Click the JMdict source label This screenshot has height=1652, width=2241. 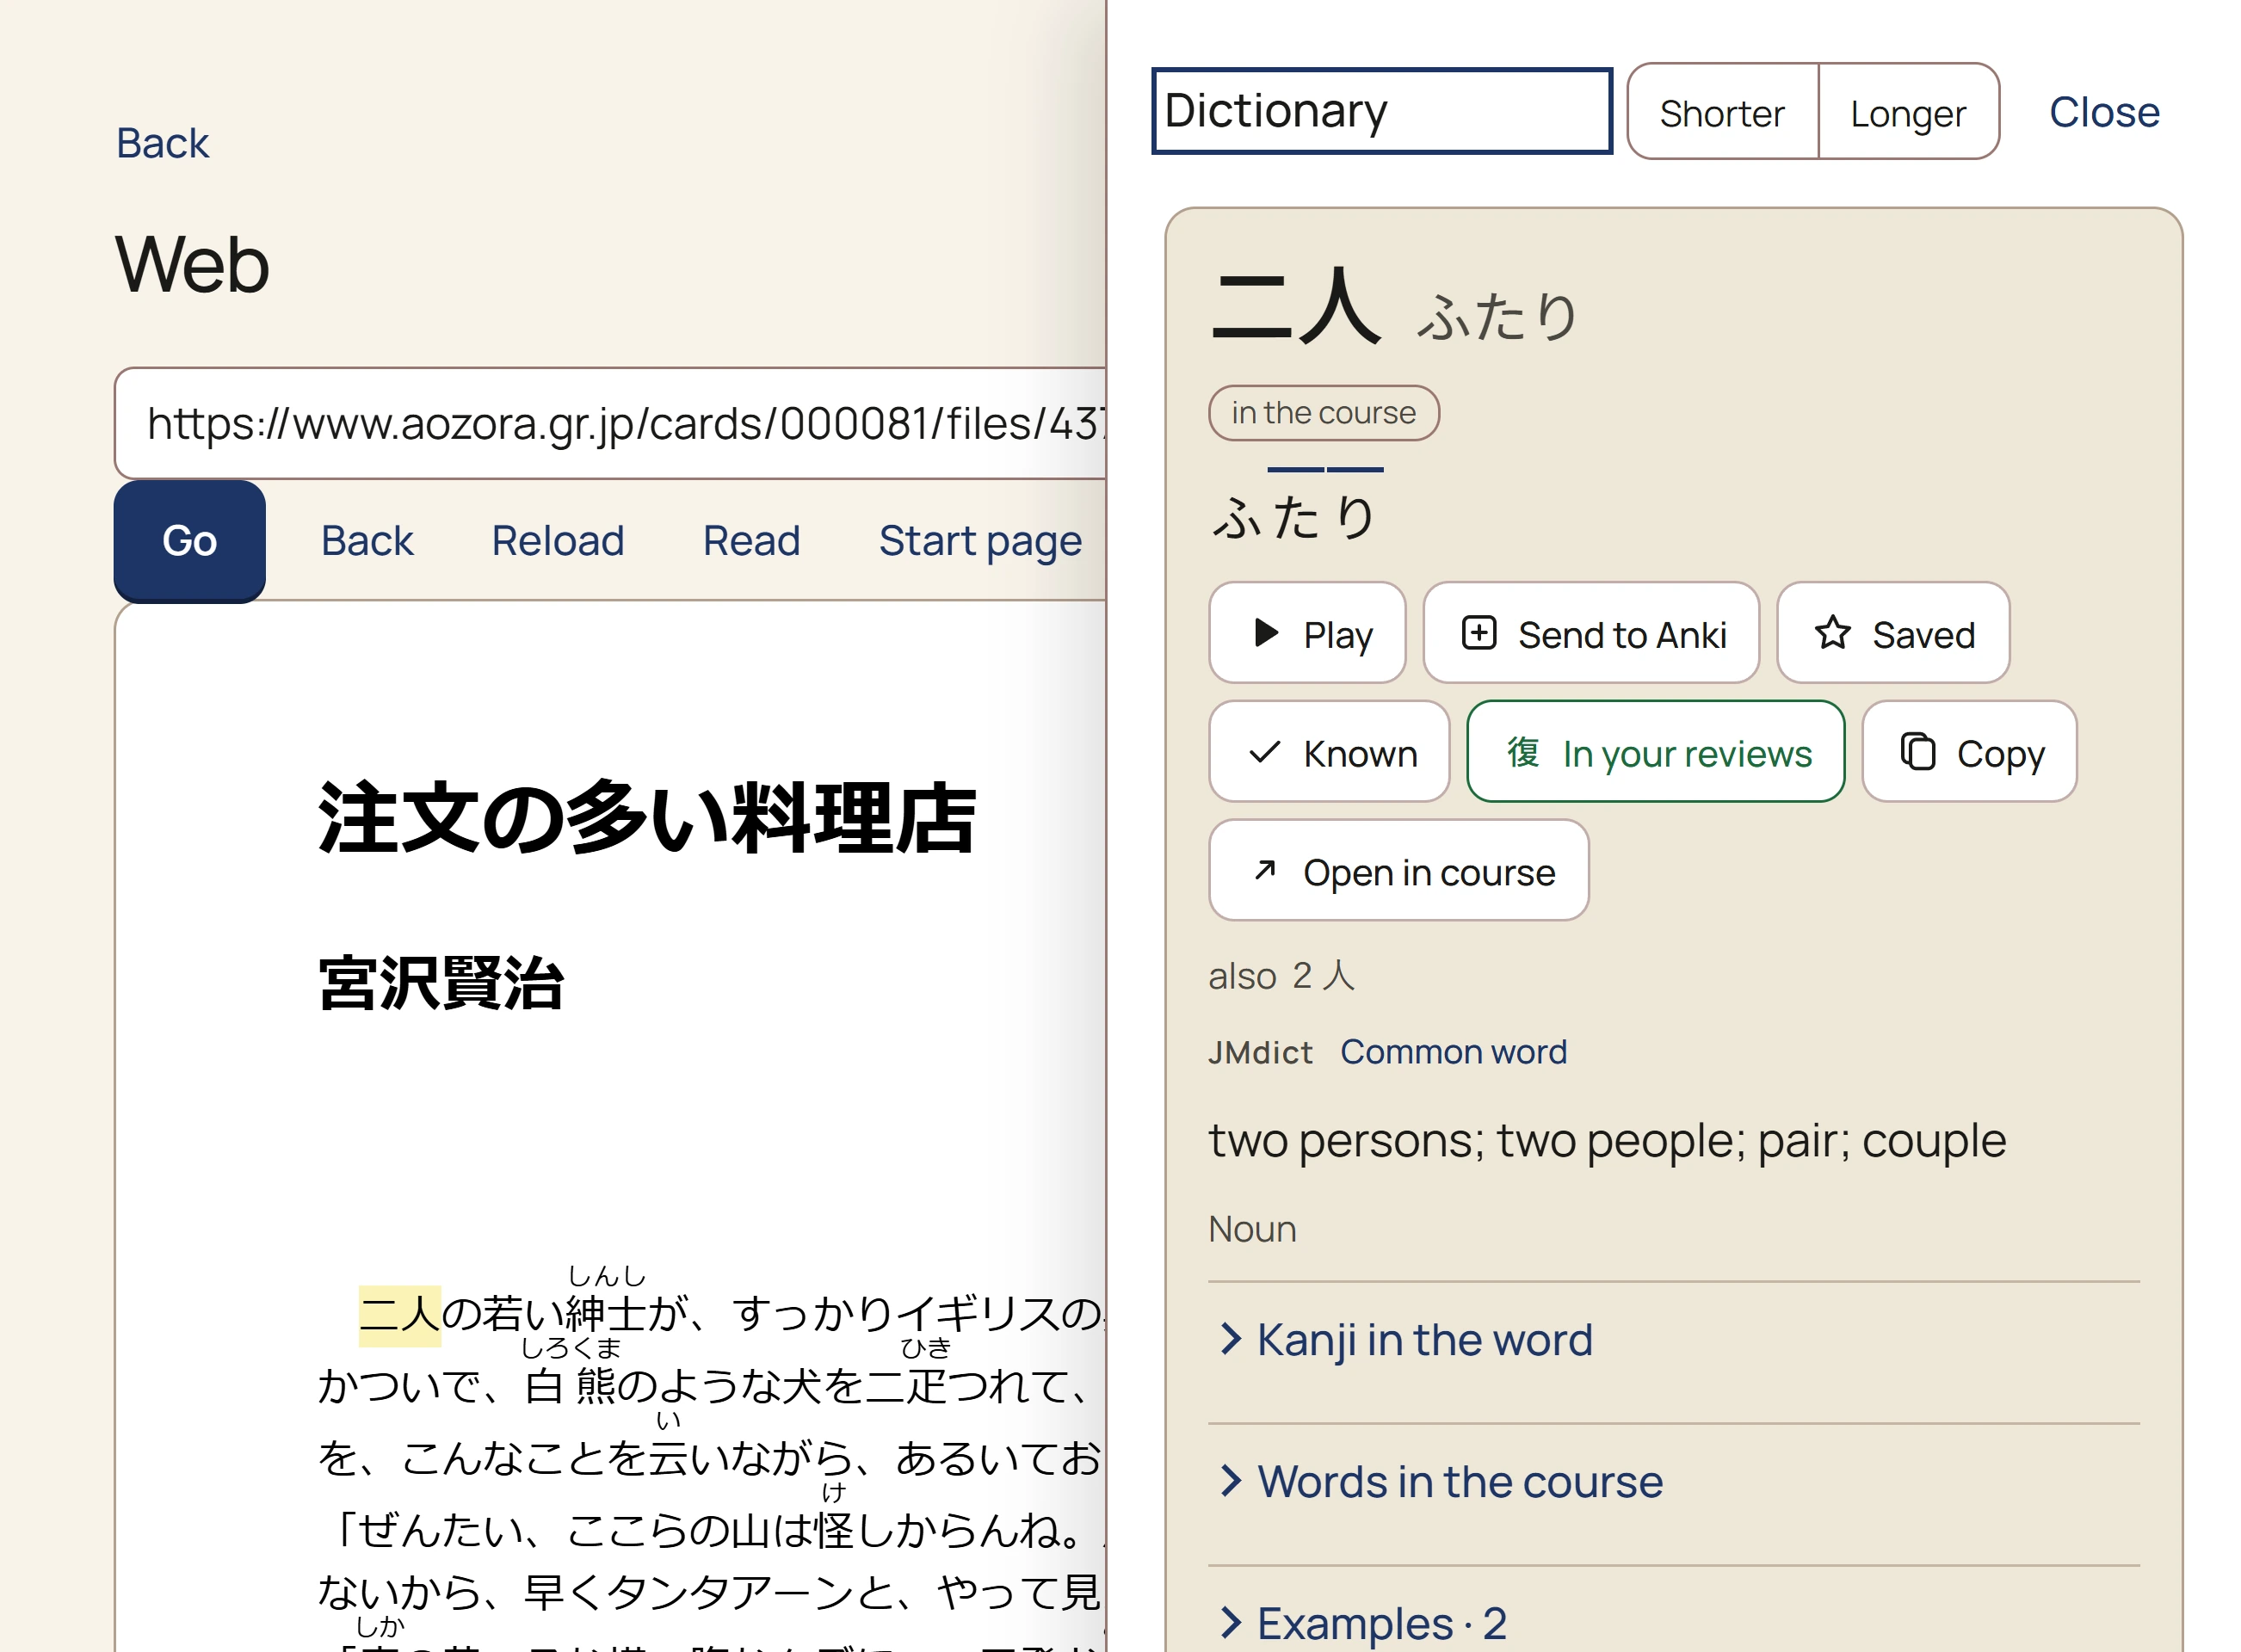[x=1259, y=1052]
